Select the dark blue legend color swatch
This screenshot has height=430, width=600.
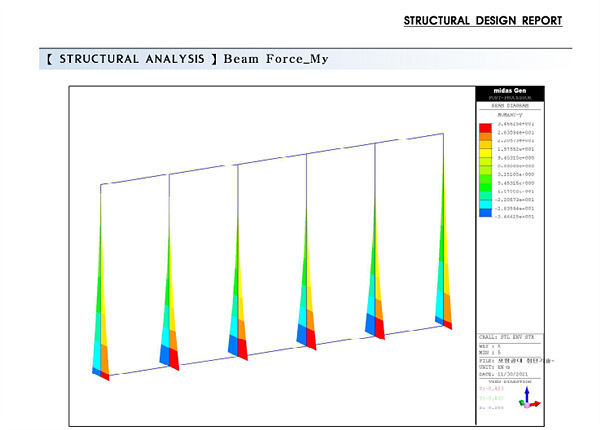(485, 213)
